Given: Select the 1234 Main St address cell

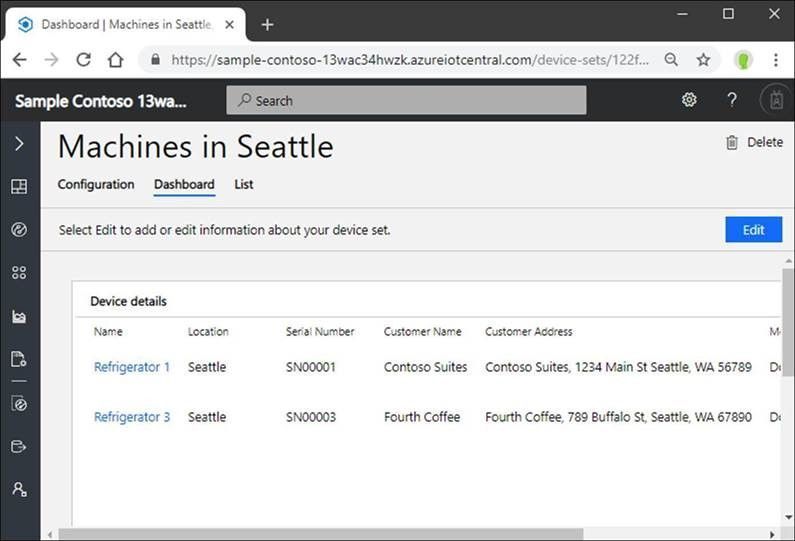Looking at the screenshot, I should tap(618, 367).
